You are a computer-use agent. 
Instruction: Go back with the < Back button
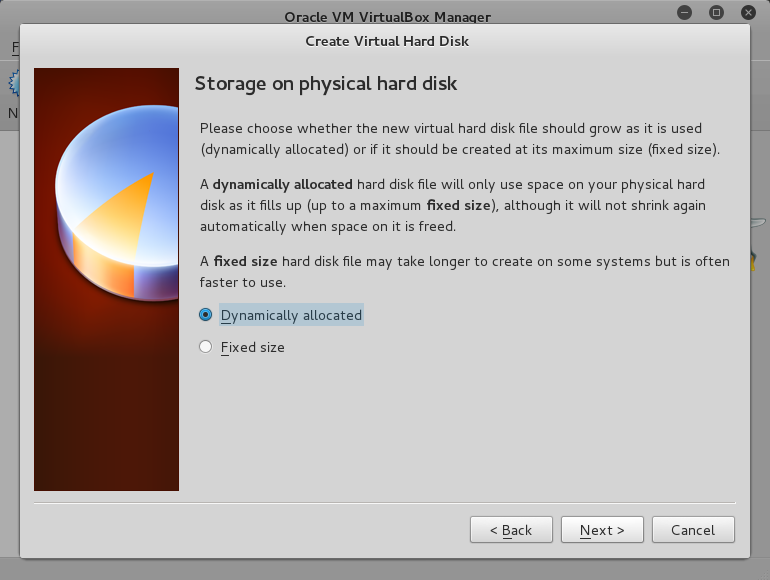point(511,530)
